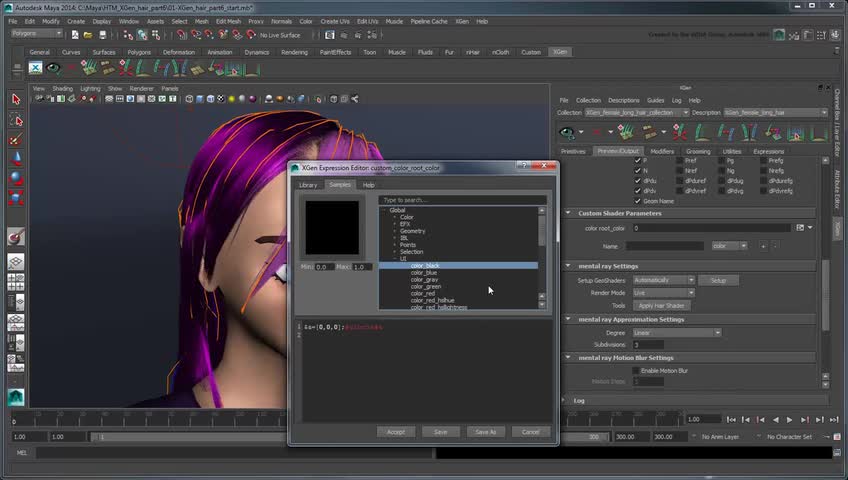Click the XGen panel eye preview icon
The image size is (848, 480).
click(568, 132)
